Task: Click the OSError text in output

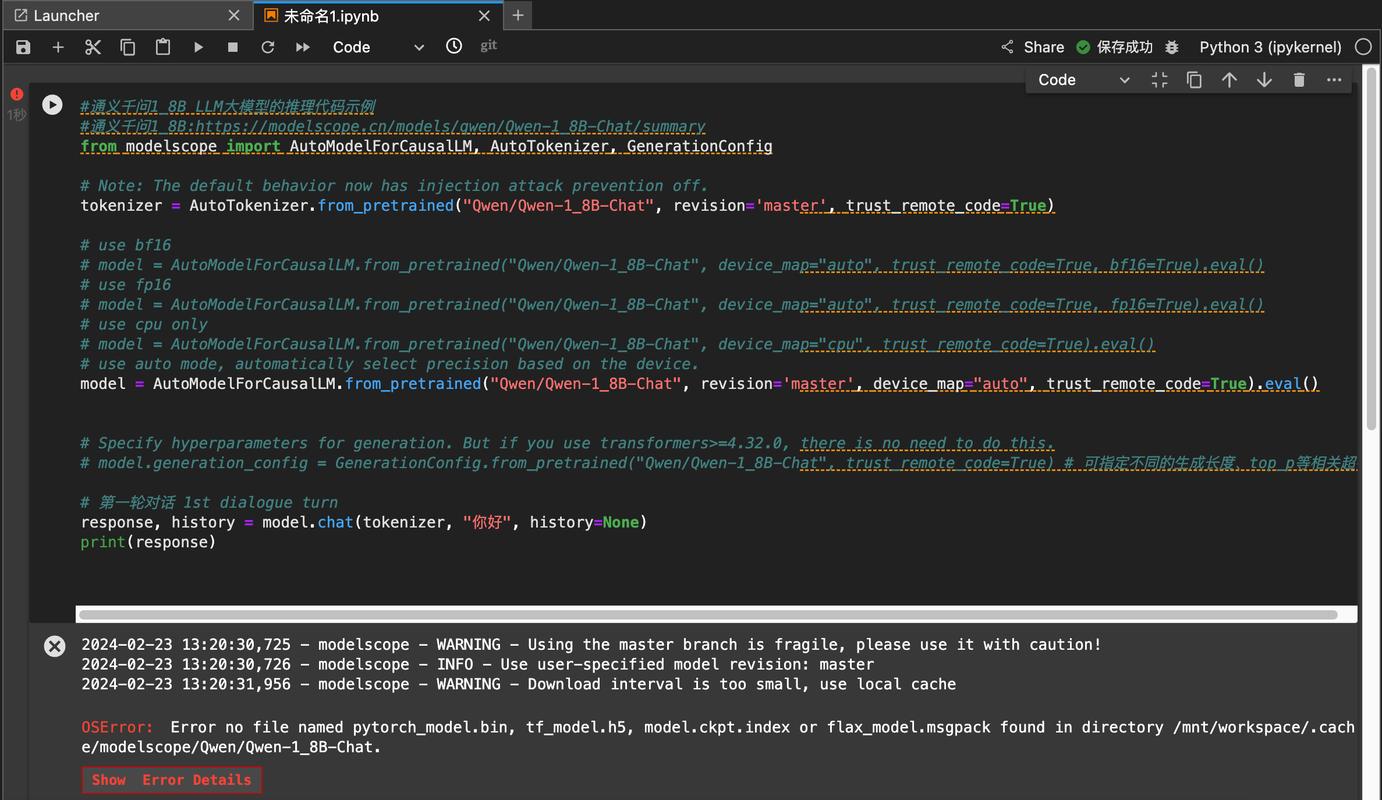Action: coord(117,727)
